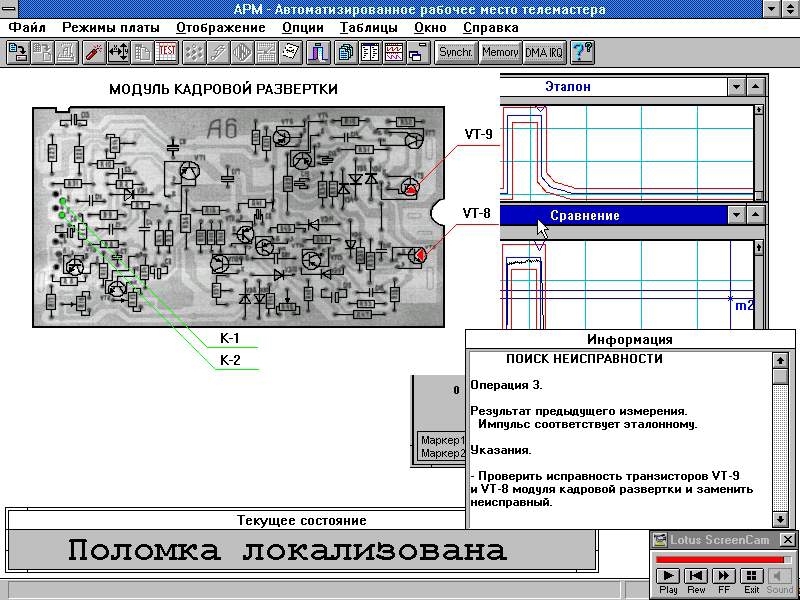Click the cascade windows toolbar icon
The image size is (800, 600).
coord(419,52)
